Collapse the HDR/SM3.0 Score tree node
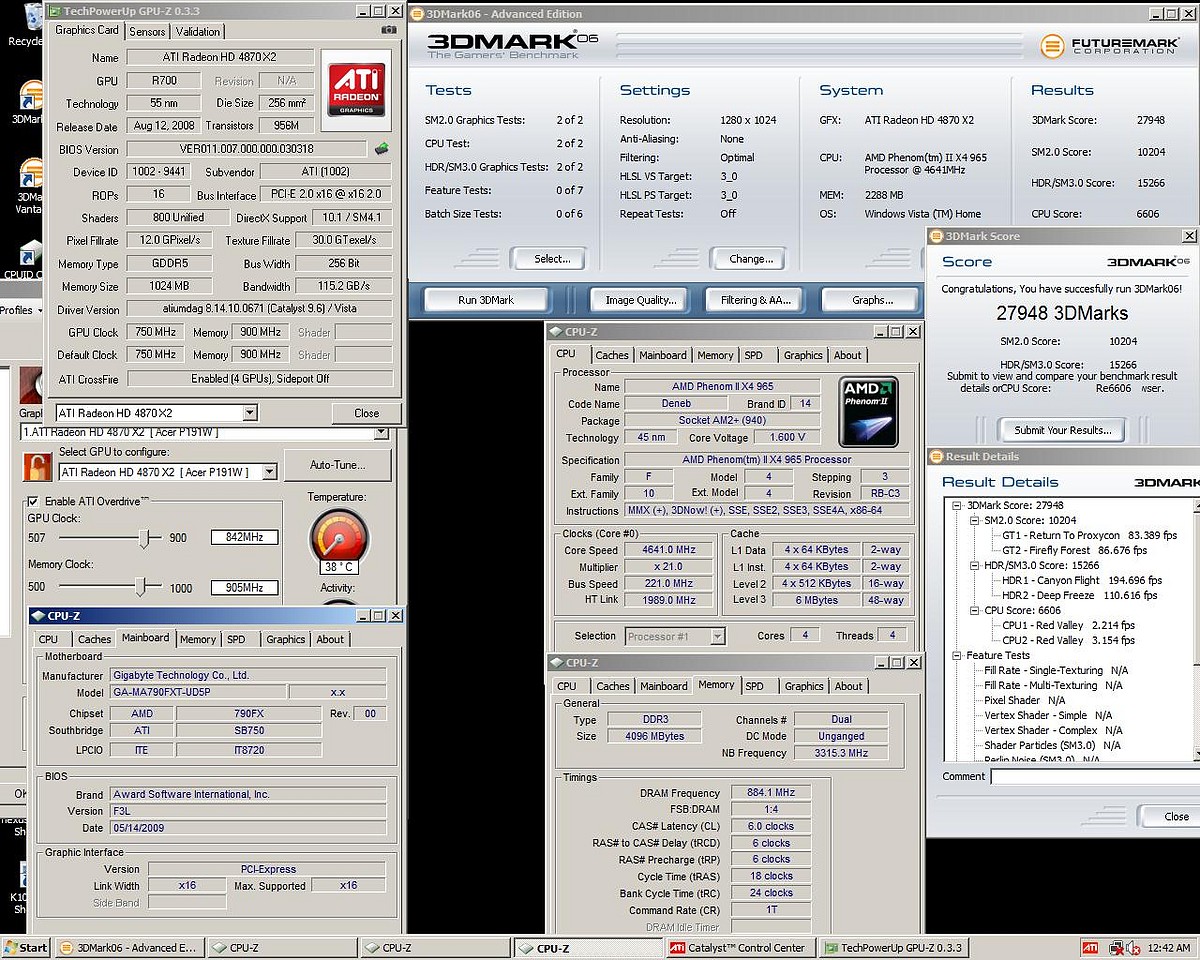The width and height of the screenshot is (1200, 960). click(974, 566)
